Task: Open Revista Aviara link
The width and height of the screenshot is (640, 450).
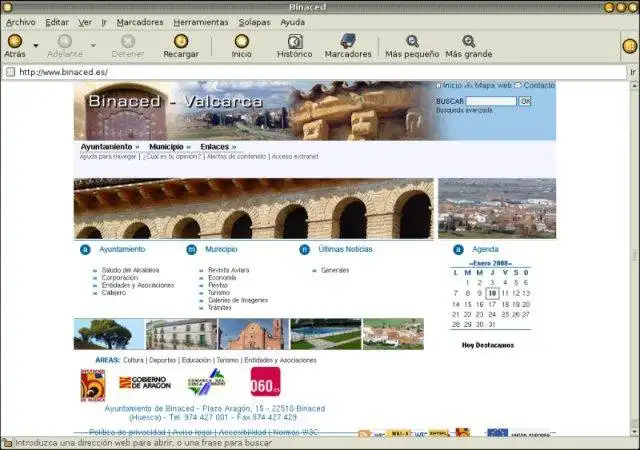Action: tap(229, 270)
